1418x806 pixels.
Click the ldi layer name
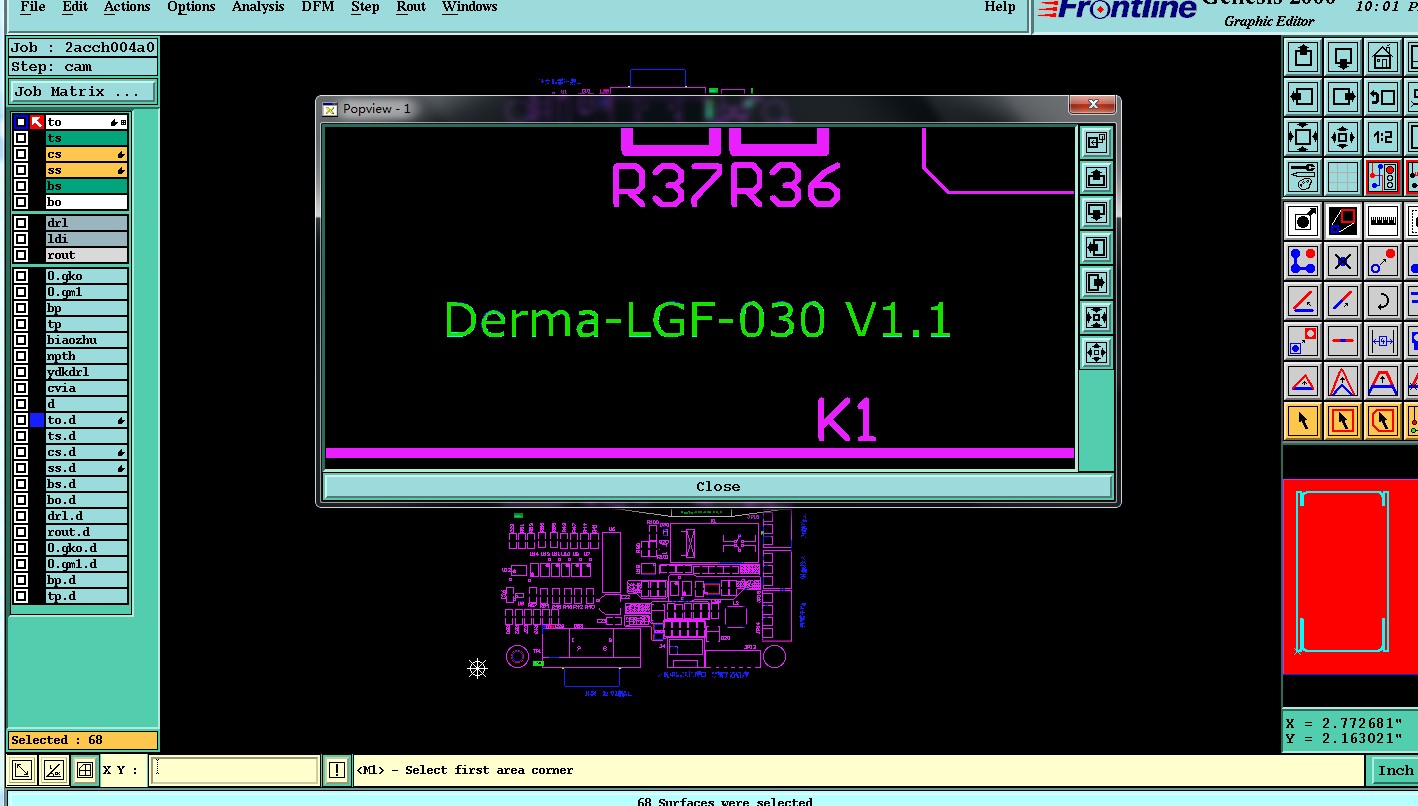pyautogui.click(x=87, y=239)
